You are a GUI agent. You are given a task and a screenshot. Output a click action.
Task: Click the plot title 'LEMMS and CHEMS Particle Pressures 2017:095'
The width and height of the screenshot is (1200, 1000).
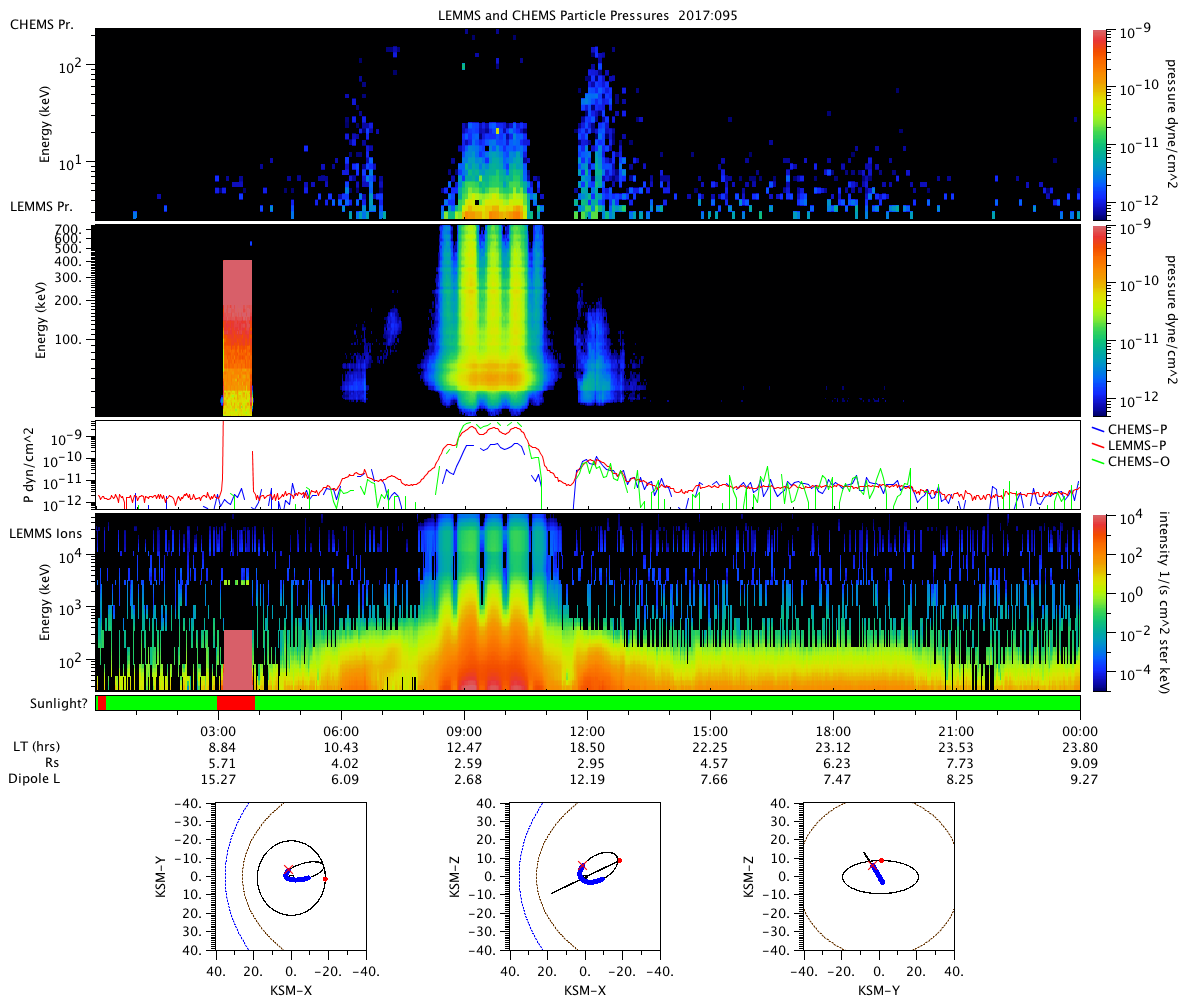tap(589, 16)
